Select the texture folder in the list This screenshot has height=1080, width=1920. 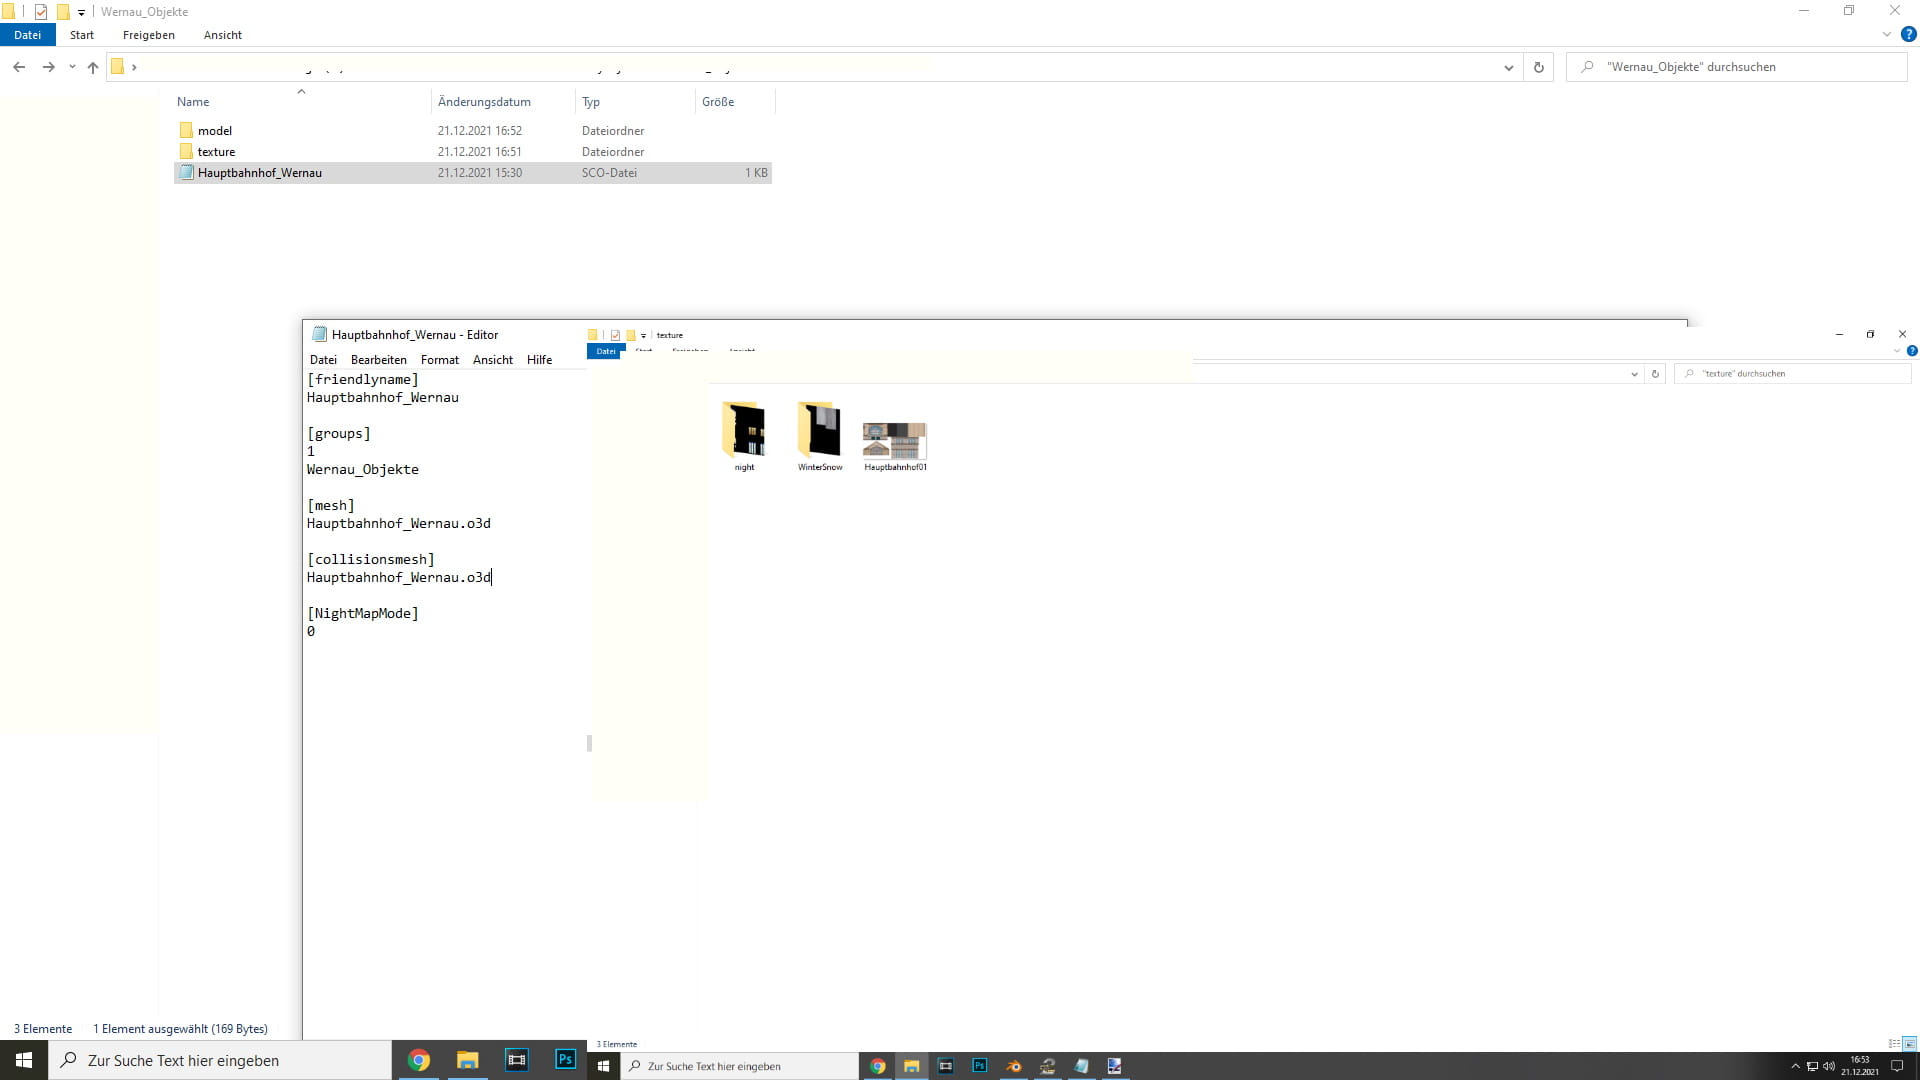(x=216, y=152)
